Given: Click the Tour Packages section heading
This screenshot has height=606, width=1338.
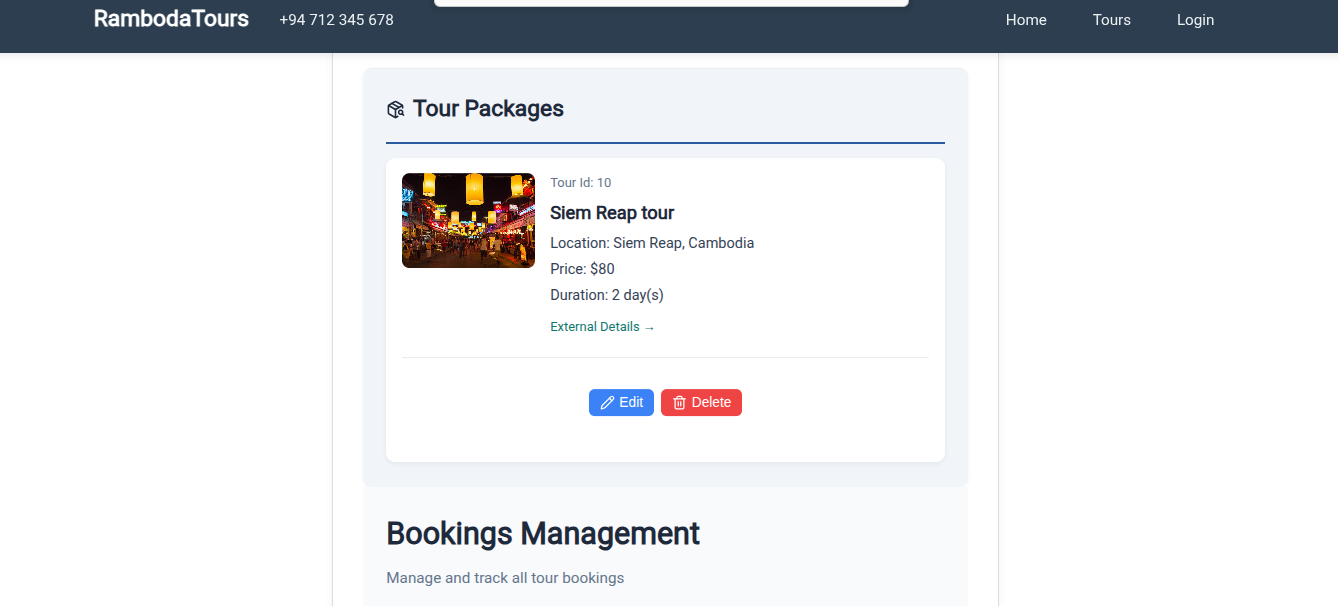Looking at the screenshot, I should pyautogui.click(x=488, y=109).
